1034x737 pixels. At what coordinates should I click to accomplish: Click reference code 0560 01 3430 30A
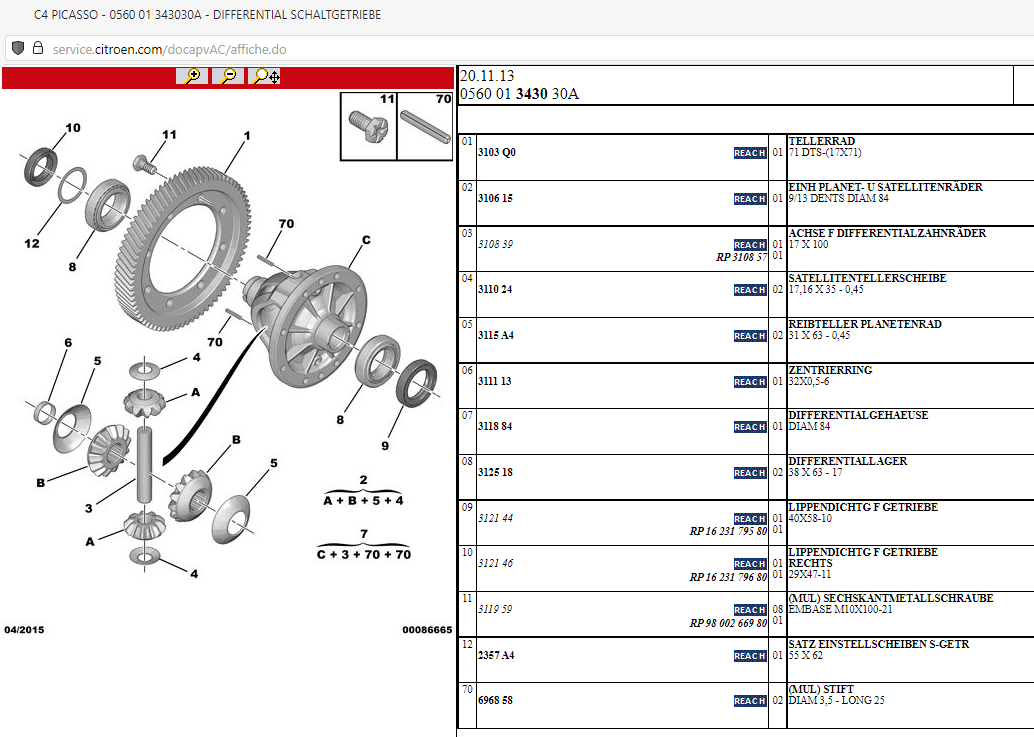[x=519, y=94]
